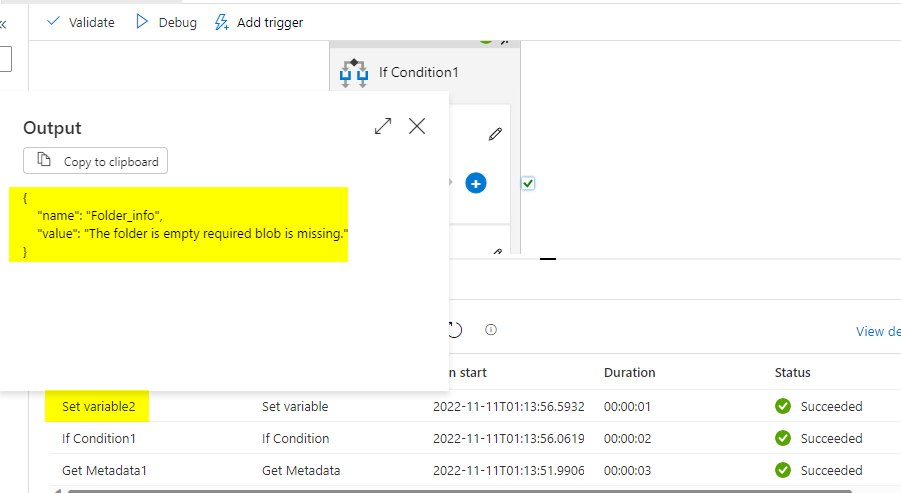Open the info icon beside refresh
The image size is (901, 493).
point(491,330)
